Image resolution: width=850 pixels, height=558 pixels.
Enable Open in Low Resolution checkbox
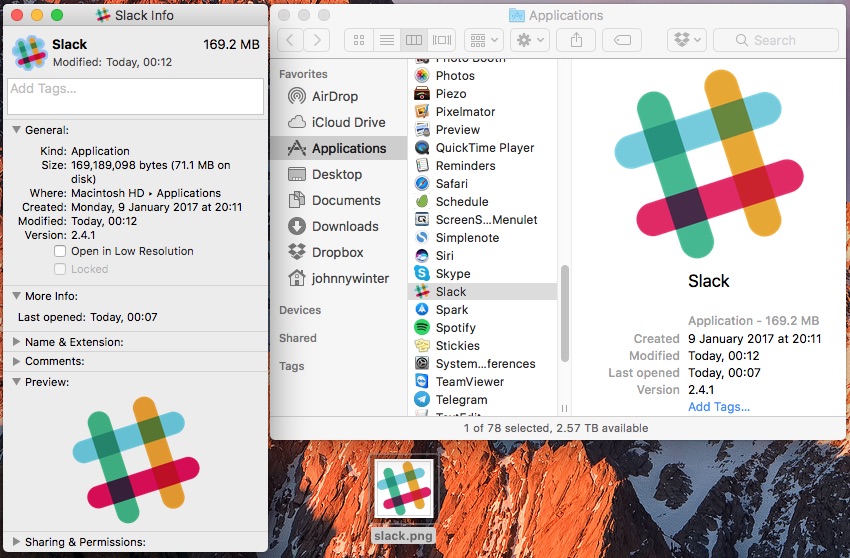point(60,251)
